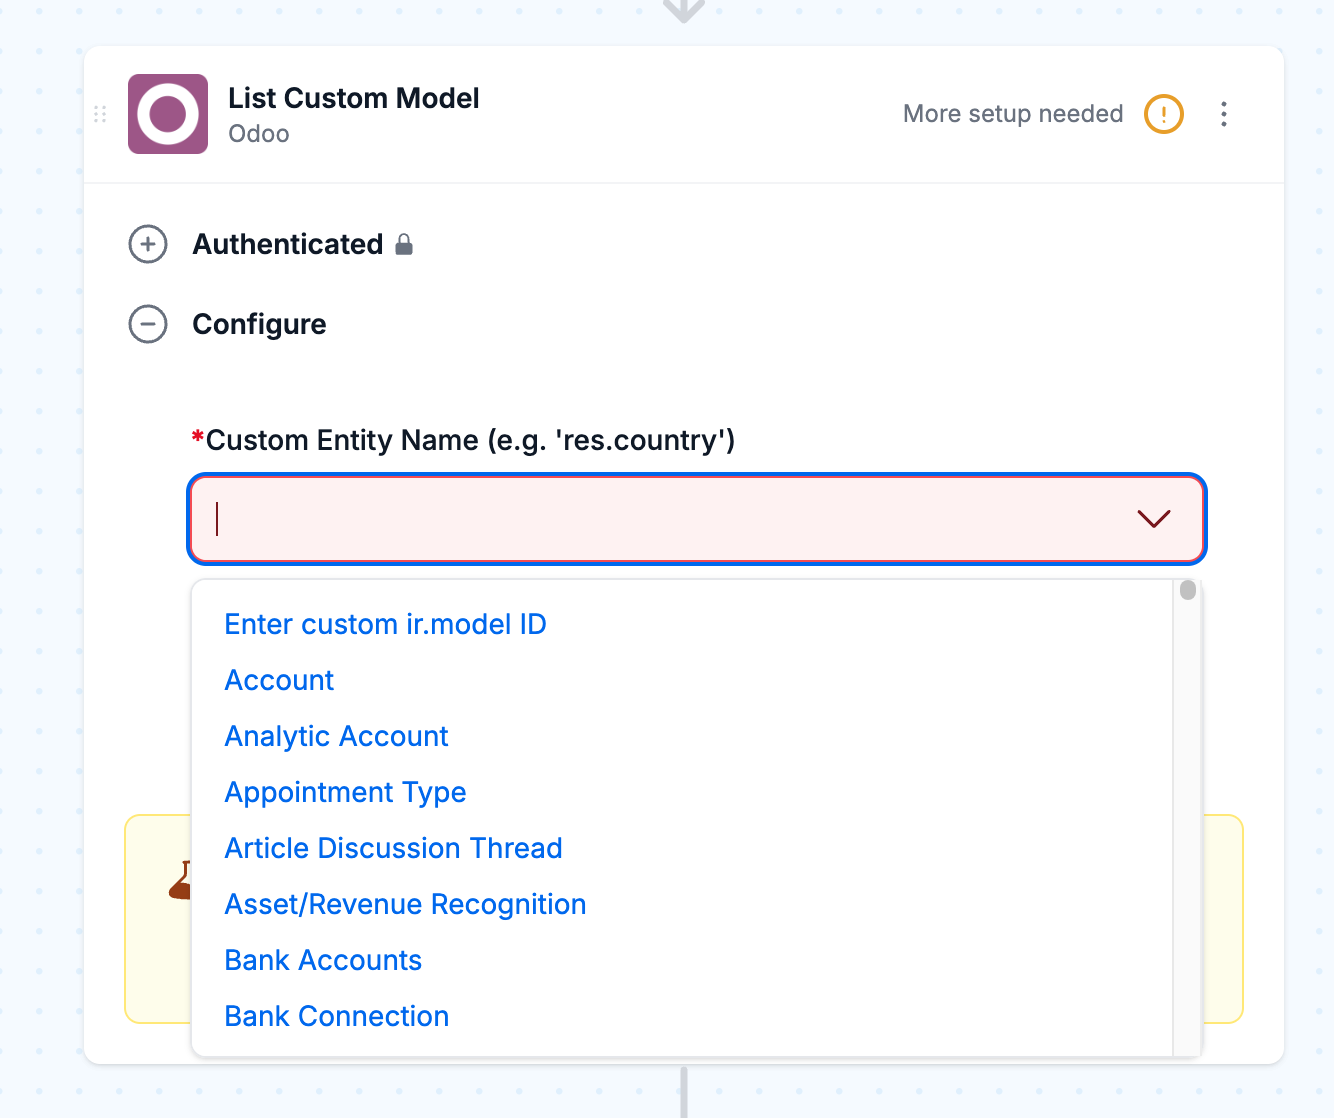Click the Odoo app logo icon
This screenshot has width=1334, height=1118.
tap(168, 114)
